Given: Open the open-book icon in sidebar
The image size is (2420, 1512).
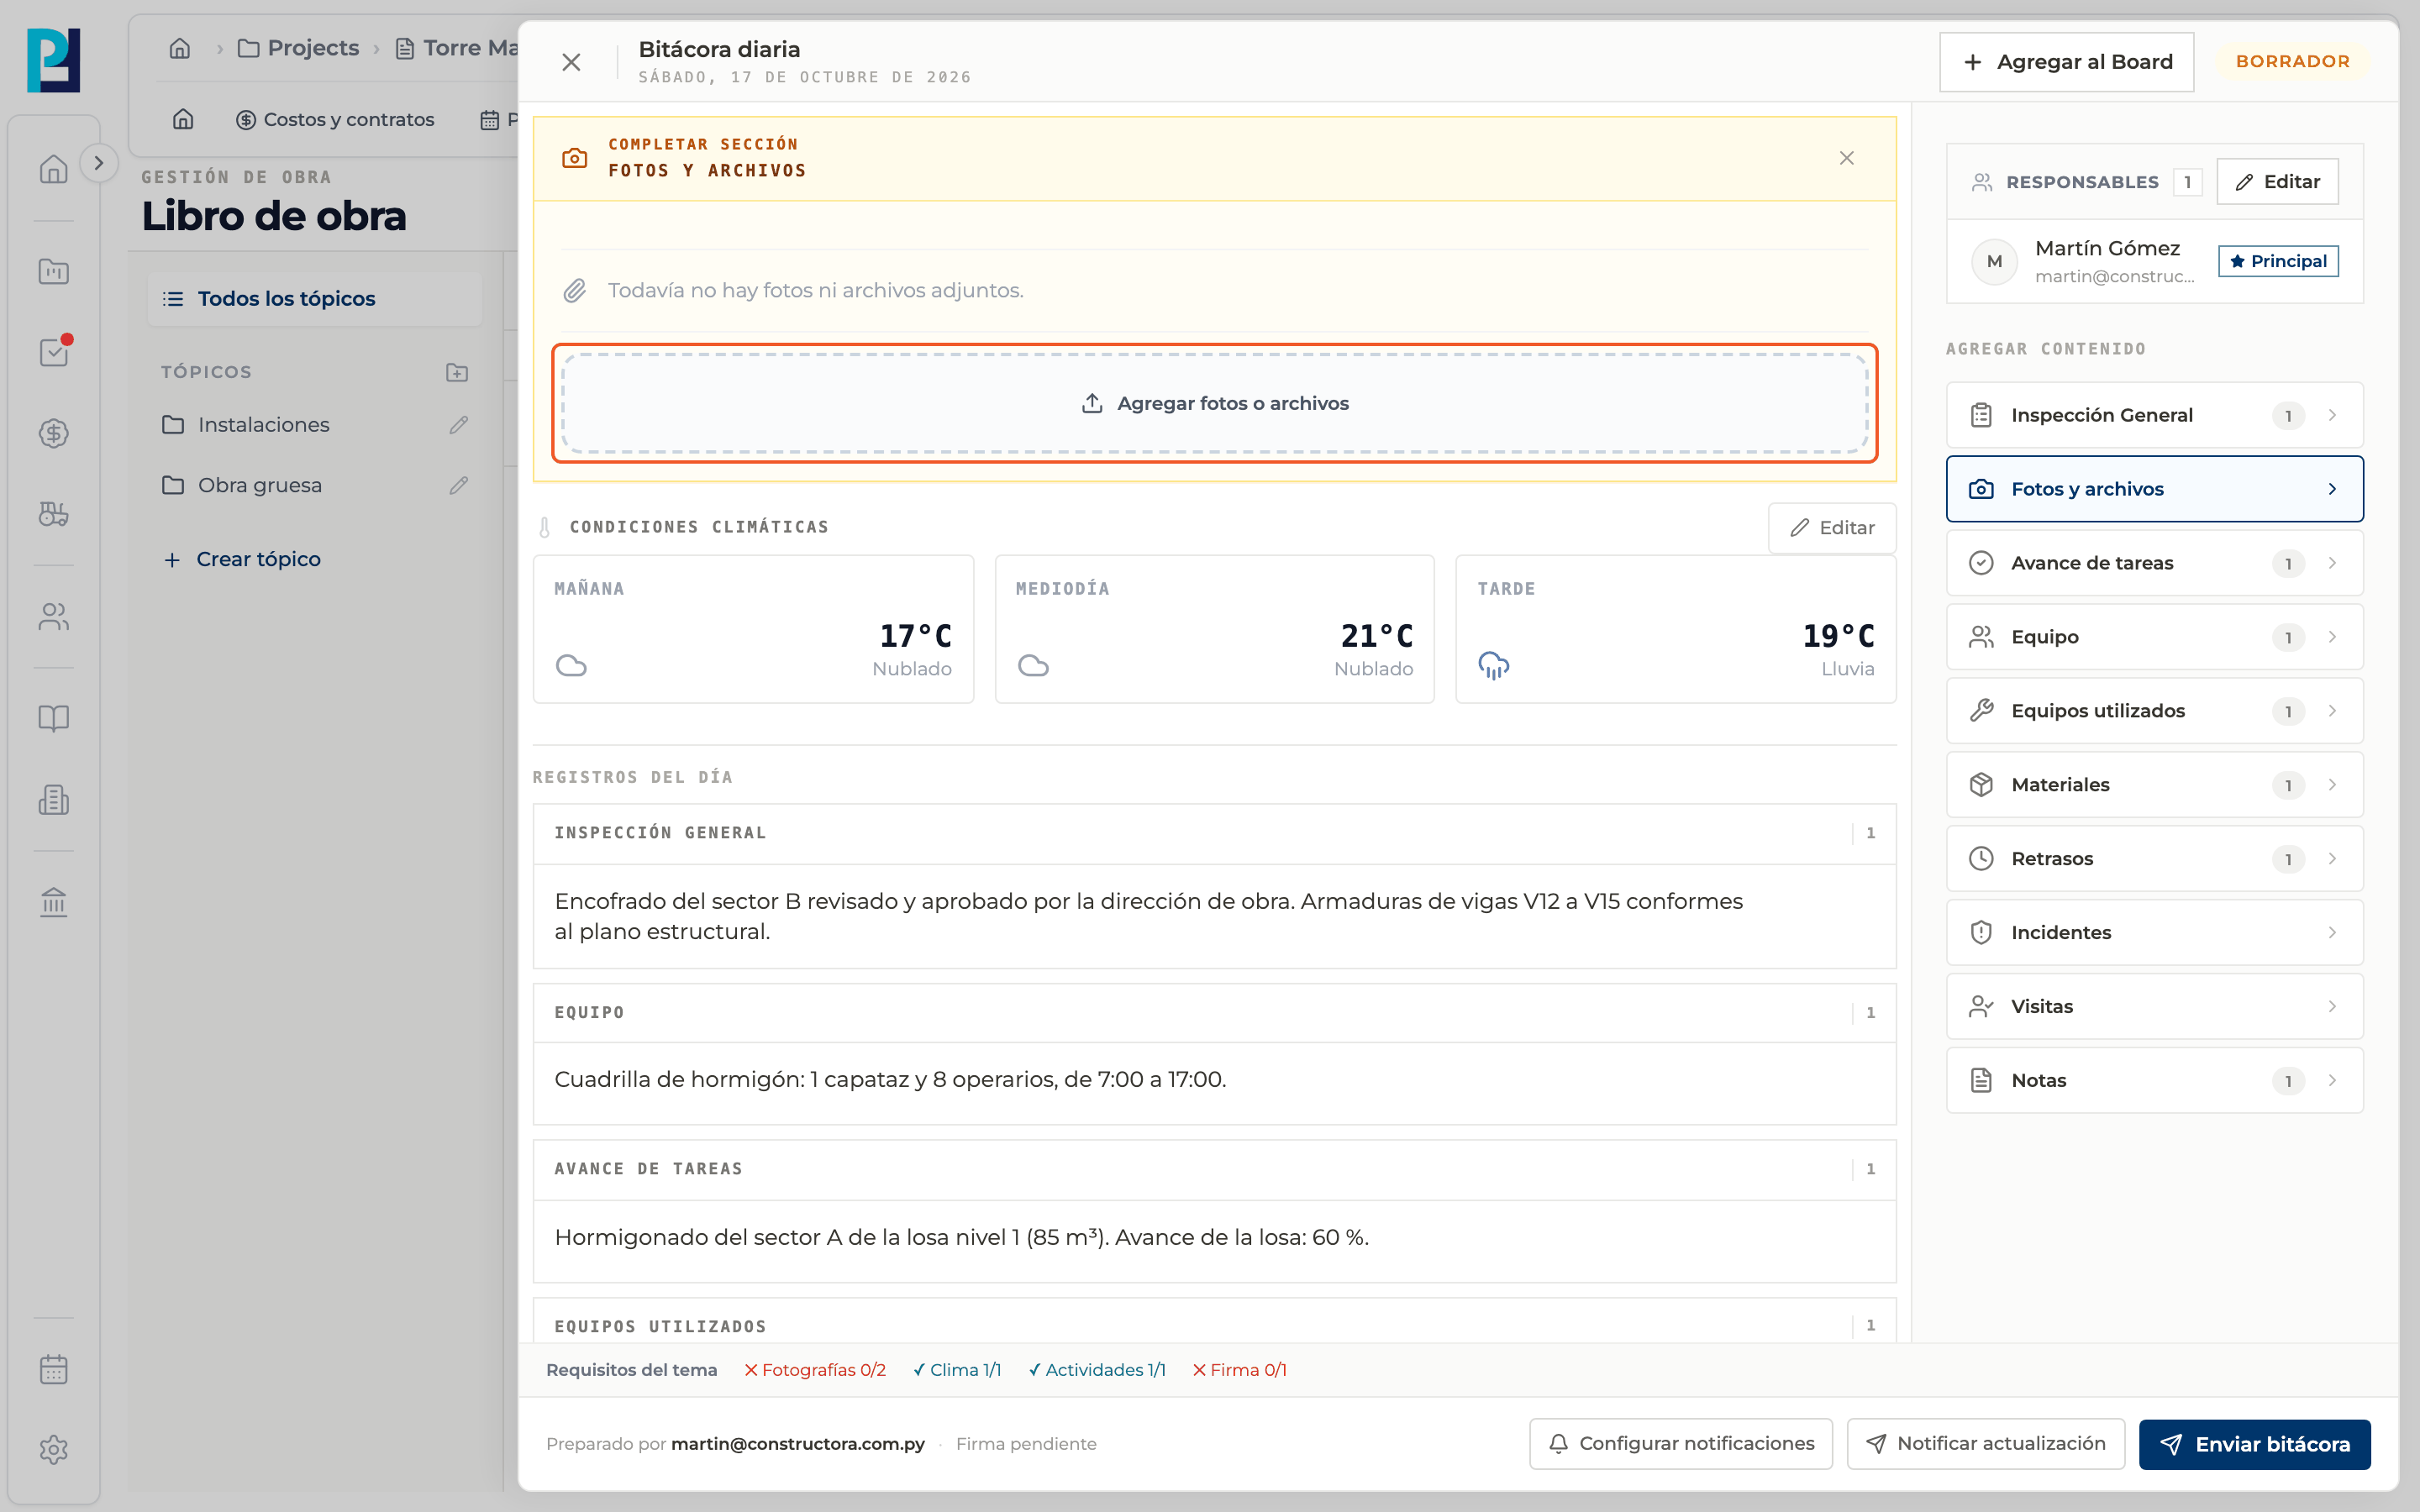Looking at the screenshot, I should click(x=53, y=718).
